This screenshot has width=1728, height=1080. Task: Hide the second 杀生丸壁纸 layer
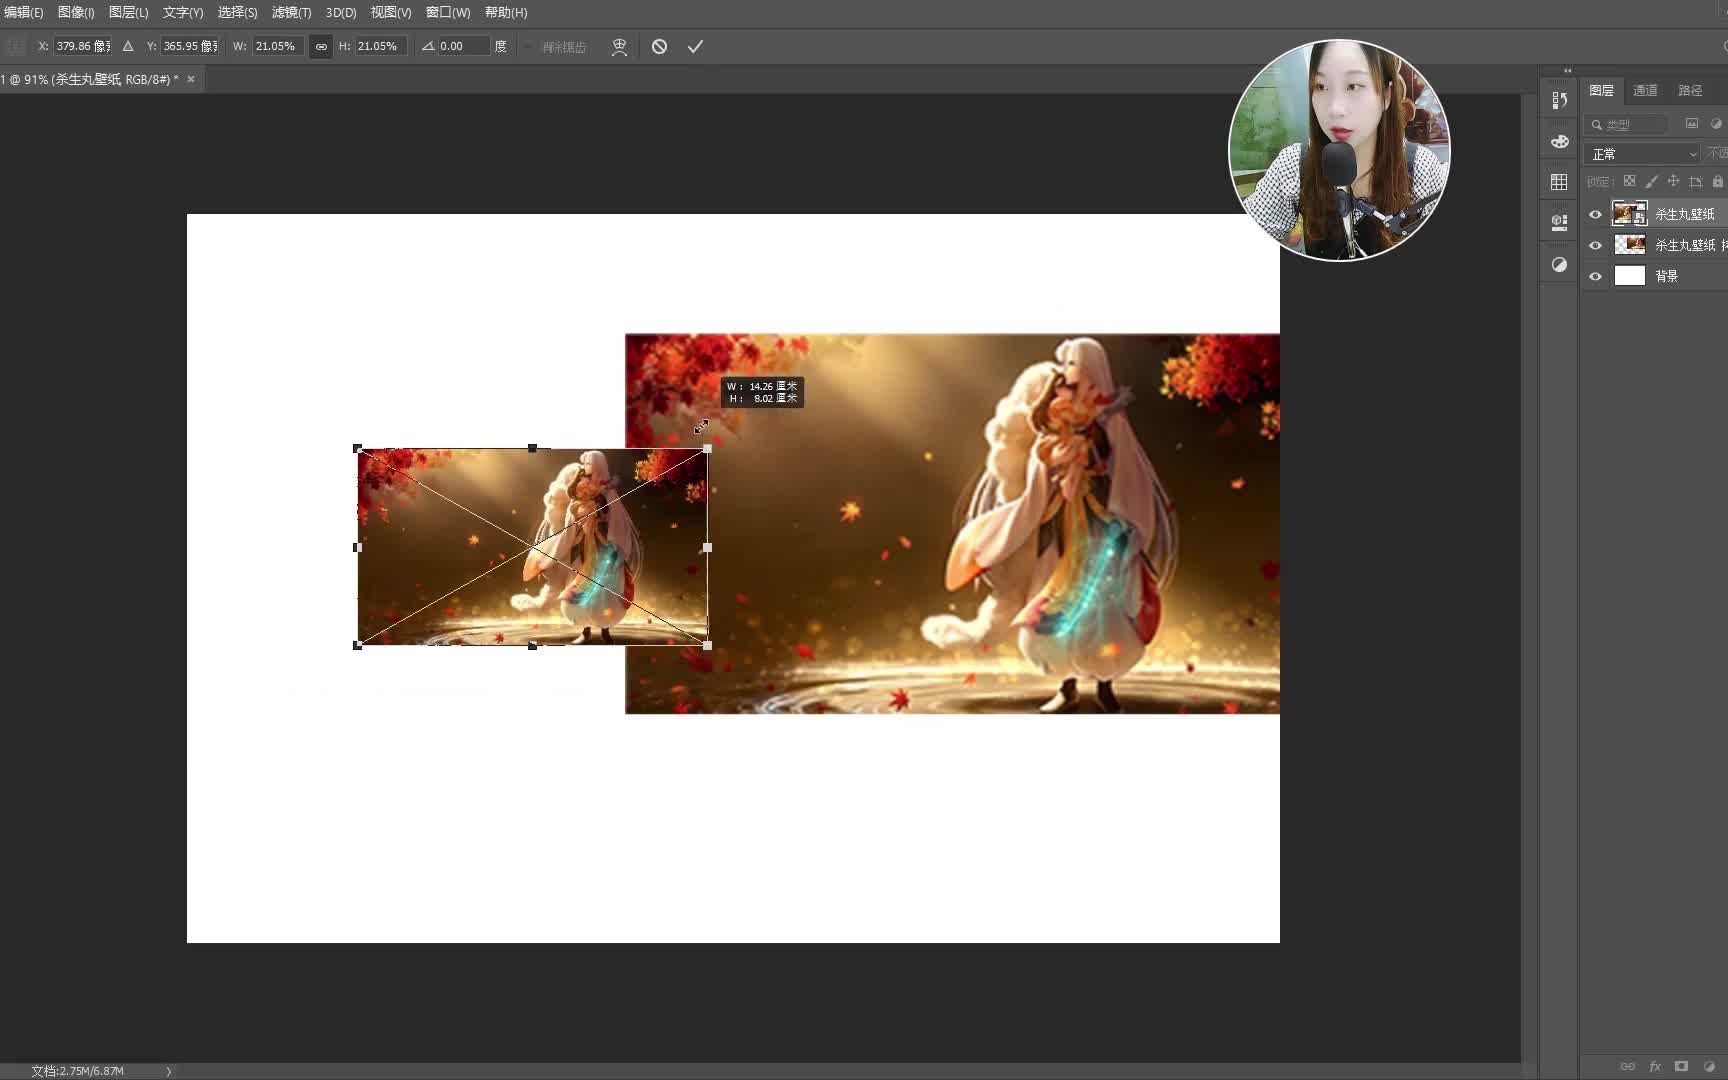[x=1595, y=245]
